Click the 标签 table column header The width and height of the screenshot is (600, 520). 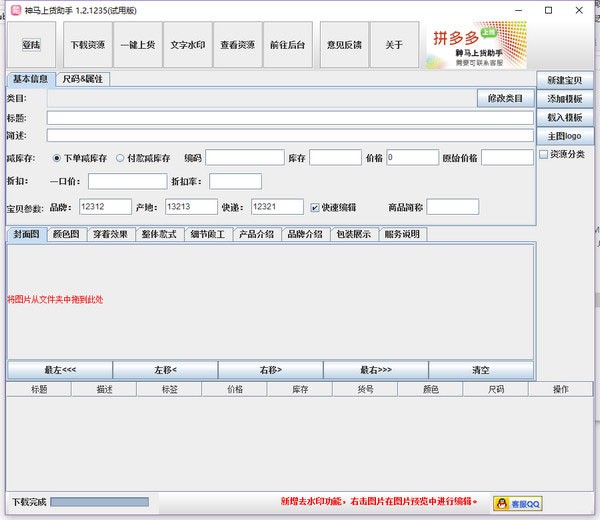[x=169, y=389]
